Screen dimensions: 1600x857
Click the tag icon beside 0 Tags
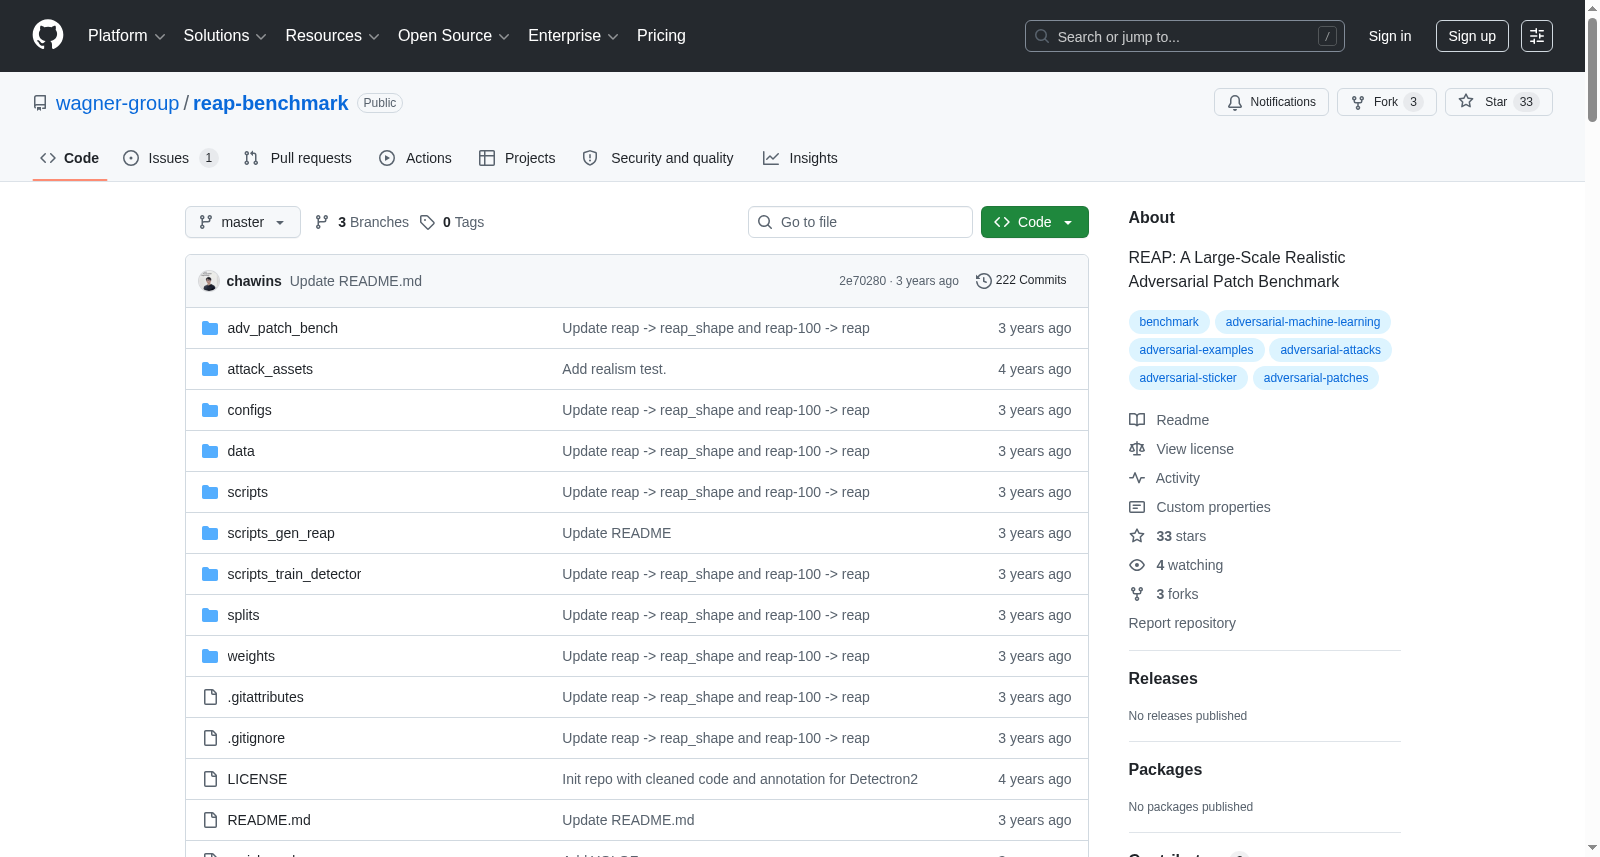click(427, 222)
